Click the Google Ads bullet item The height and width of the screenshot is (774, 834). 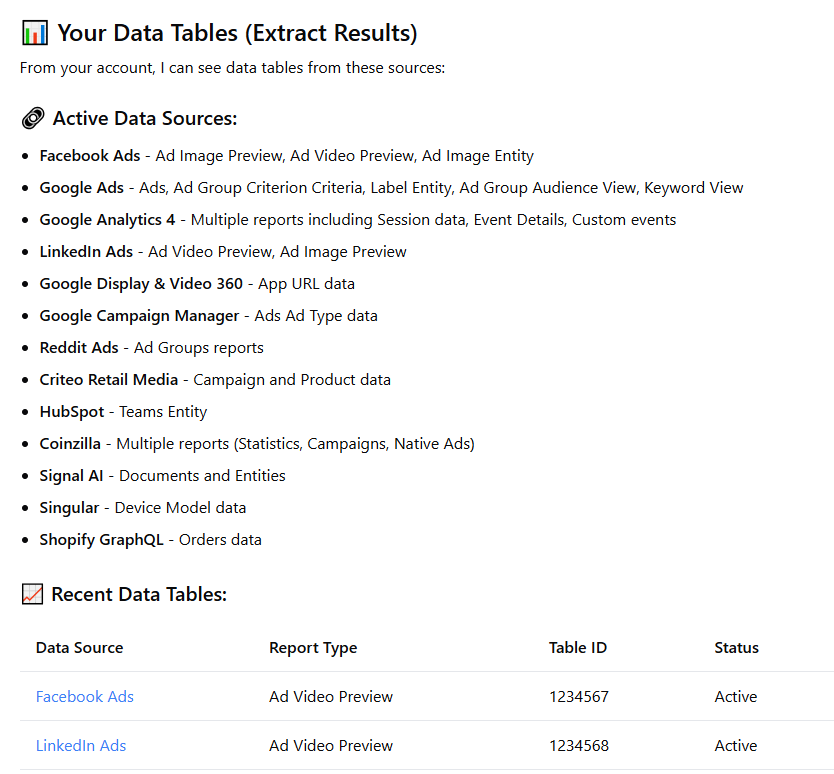(391, 188)
